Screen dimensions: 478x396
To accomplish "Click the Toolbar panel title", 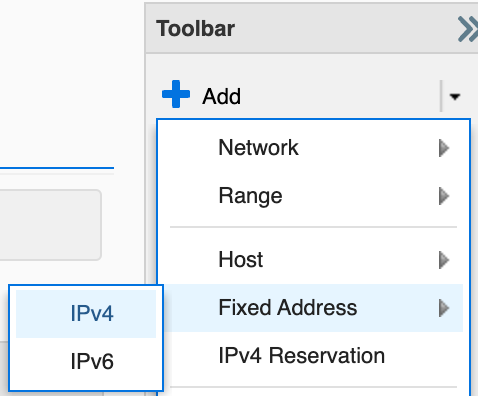I will (195, 29).
